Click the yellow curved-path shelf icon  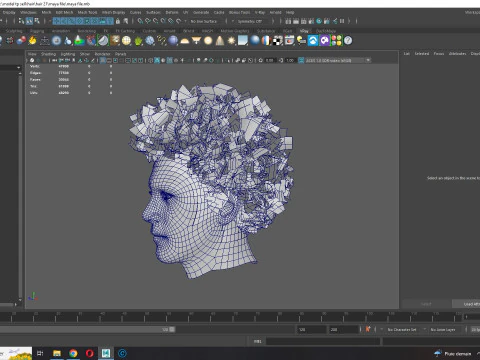coord(161,41)
